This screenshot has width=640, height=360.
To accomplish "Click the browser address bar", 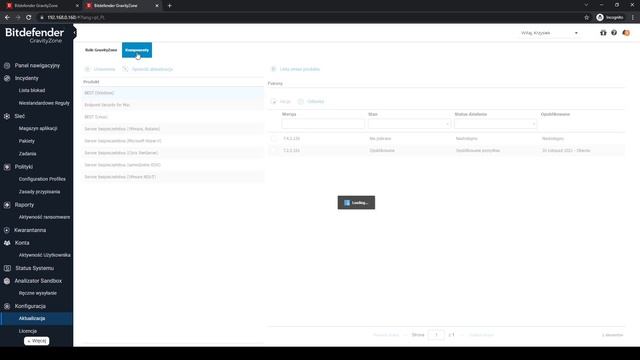I will point(310,17).
